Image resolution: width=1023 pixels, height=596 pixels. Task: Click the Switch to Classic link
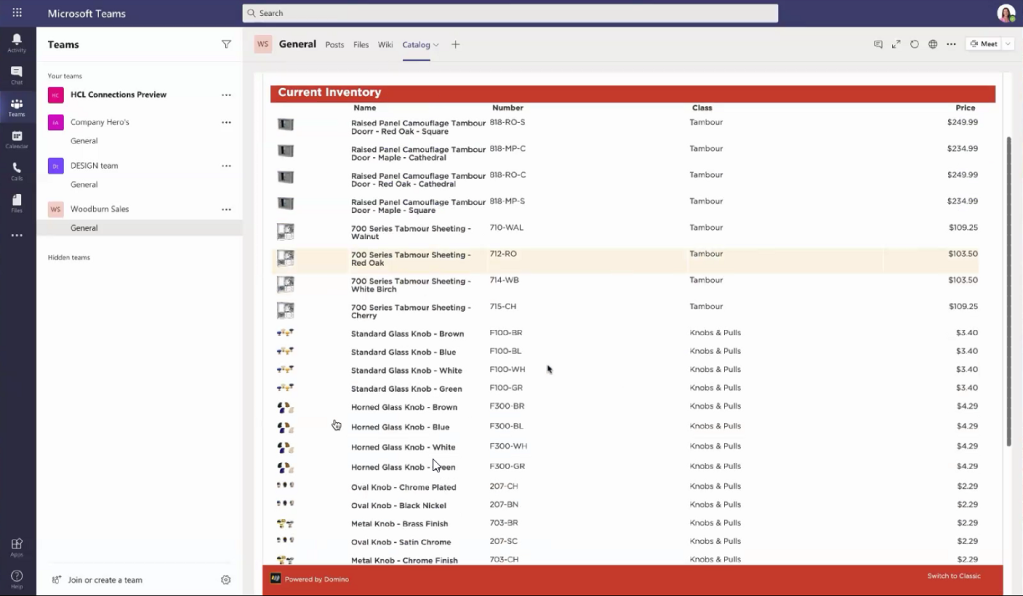(953, 576)
